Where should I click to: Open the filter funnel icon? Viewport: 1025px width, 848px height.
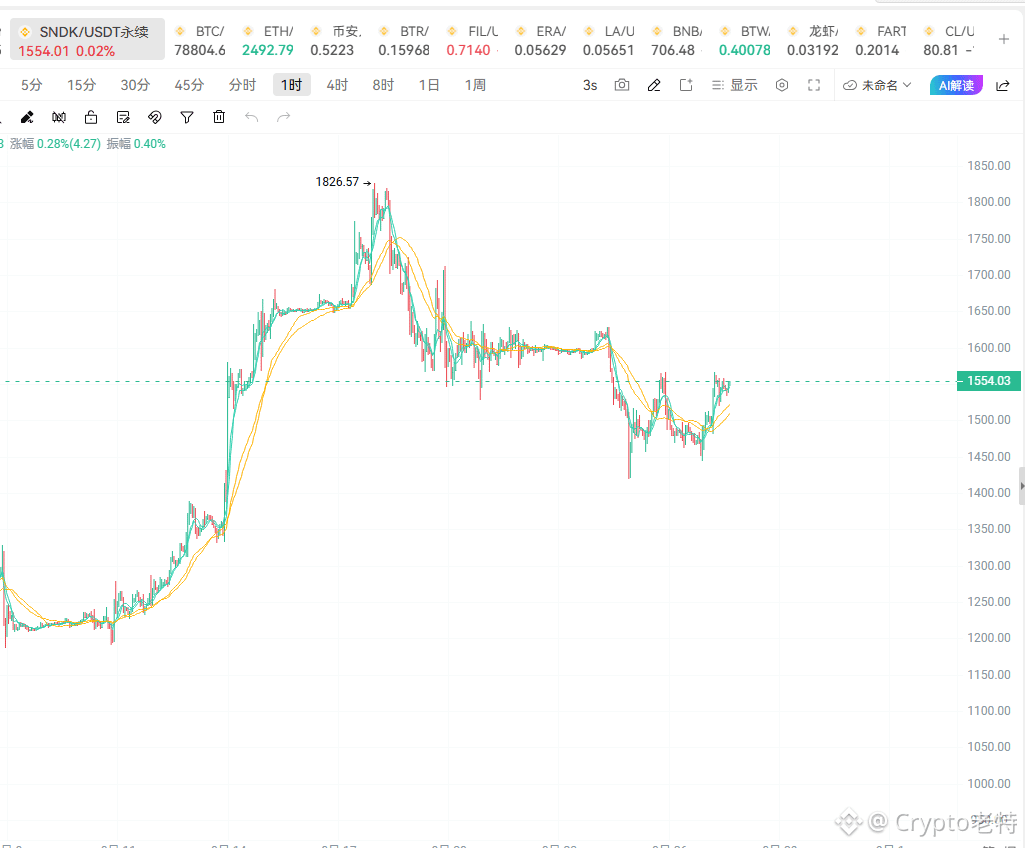pyautogui.click(x=187, y=117)
